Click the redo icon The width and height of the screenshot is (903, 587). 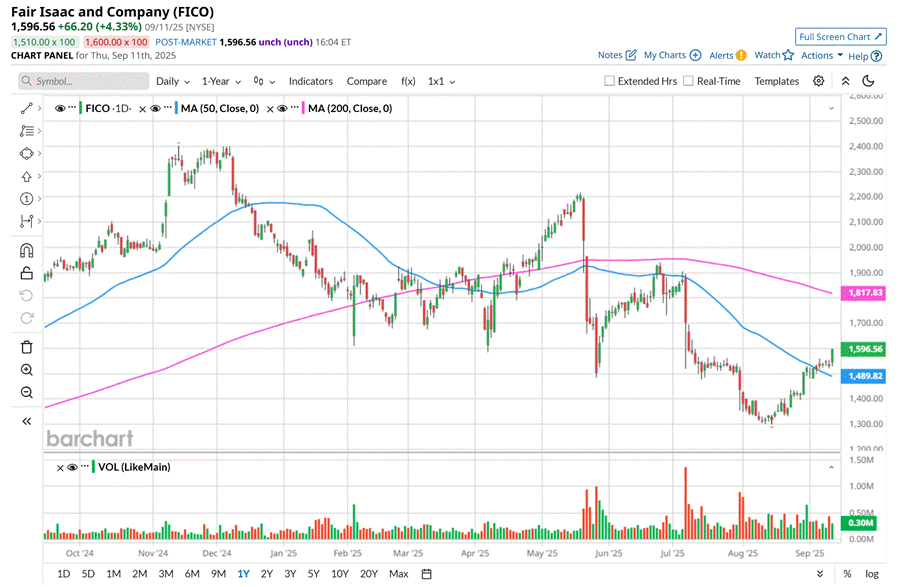(x=26, y=318)
